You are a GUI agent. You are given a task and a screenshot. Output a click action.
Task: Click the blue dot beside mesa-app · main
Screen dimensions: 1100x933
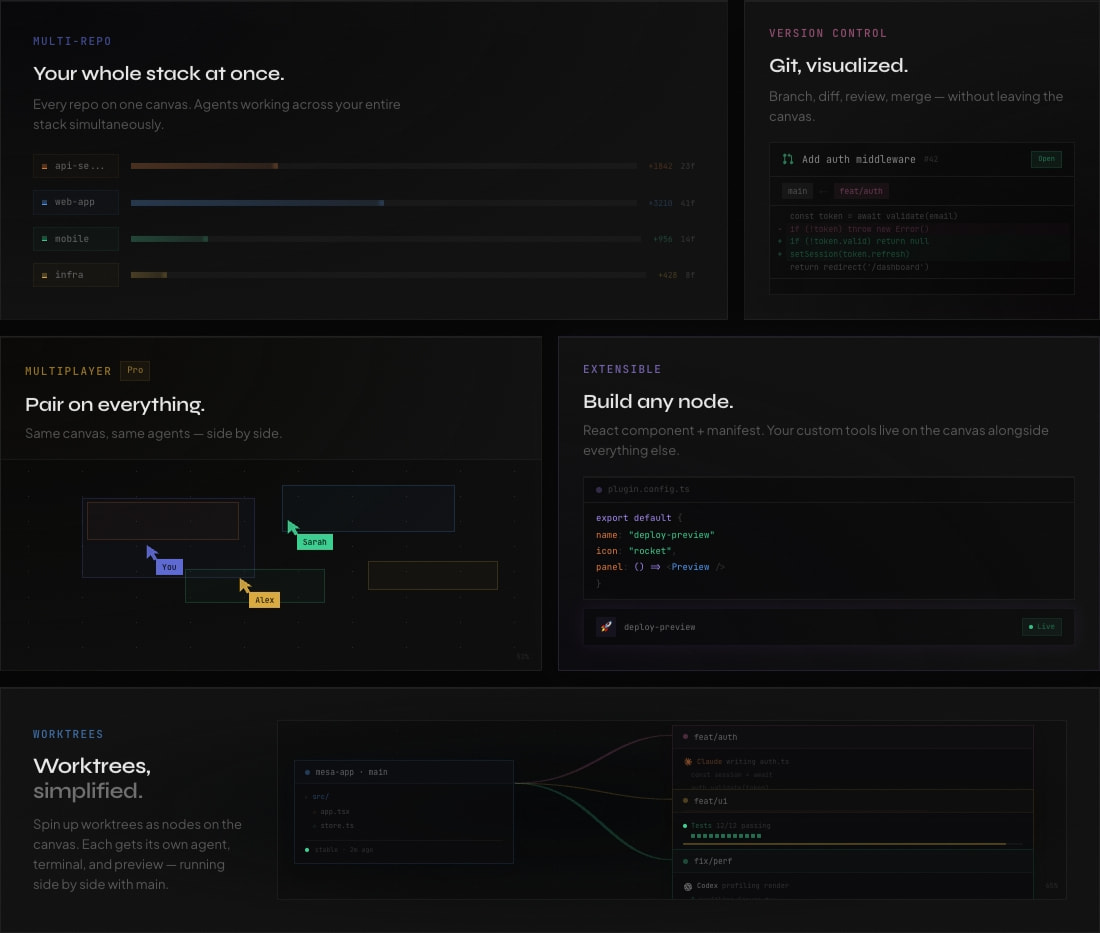pyautogui.click(x=307, y=772)
